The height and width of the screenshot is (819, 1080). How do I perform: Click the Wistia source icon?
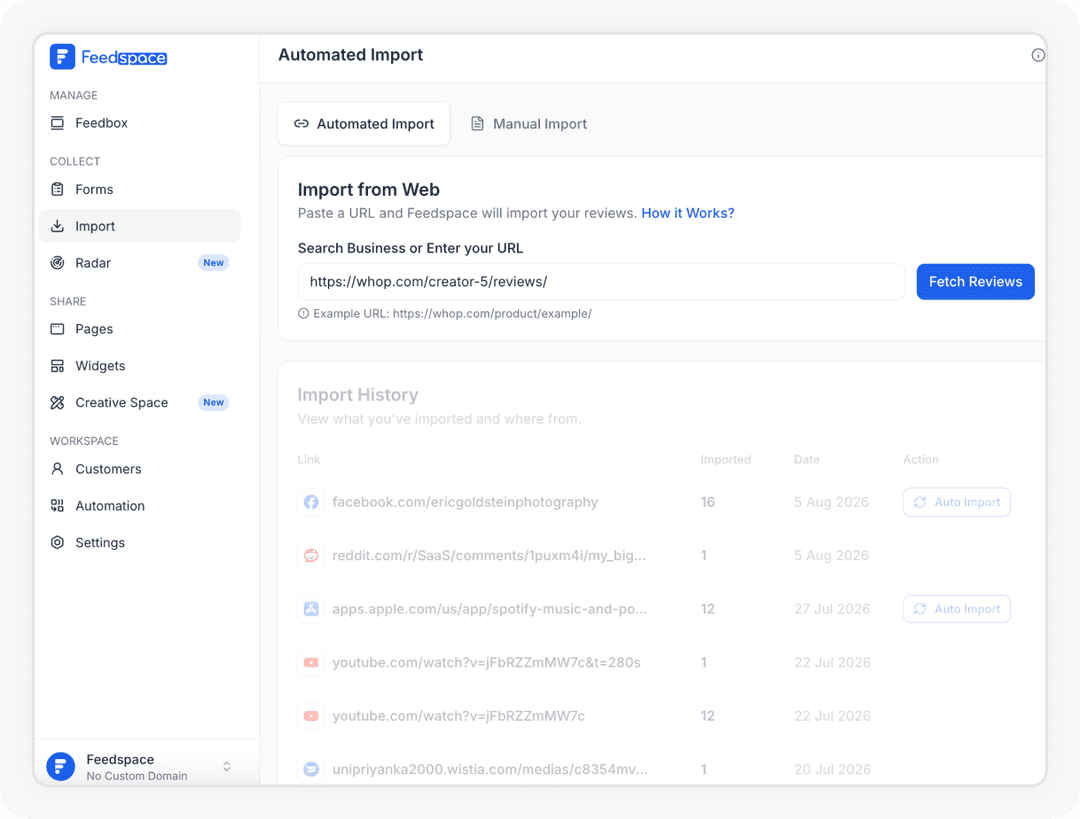[311, 769]
